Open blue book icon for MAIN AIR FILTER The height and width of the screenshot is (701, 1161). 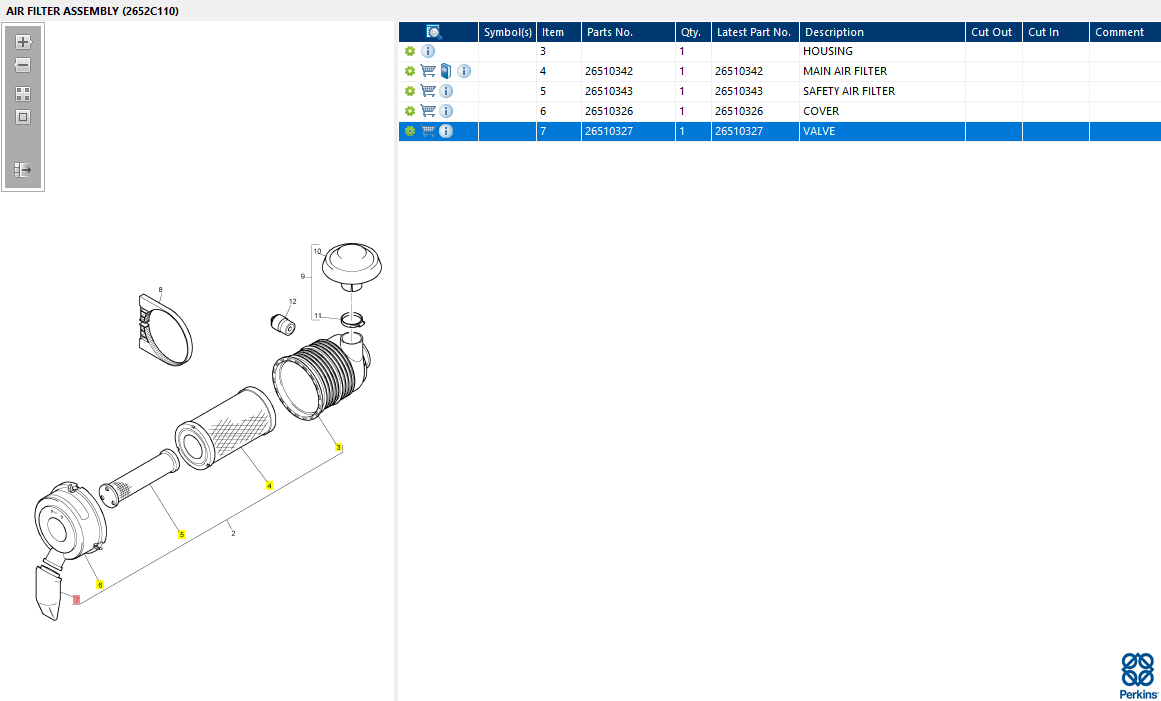(446, 71)
